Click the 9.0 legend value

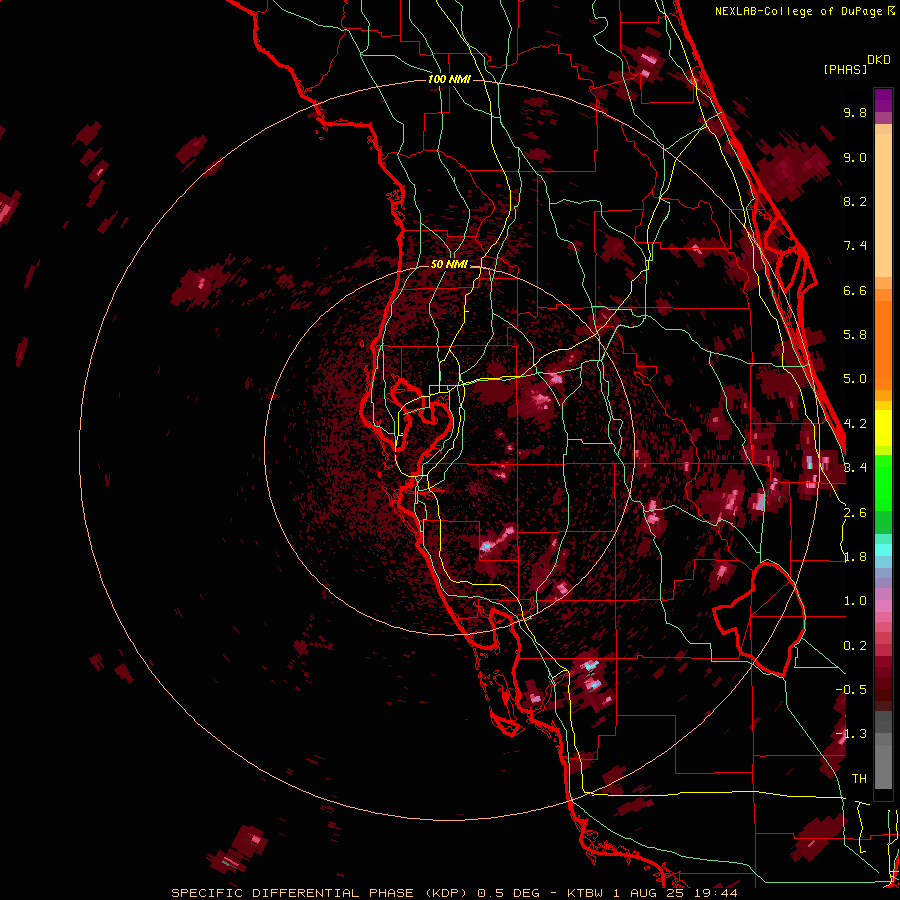point(855,157)
